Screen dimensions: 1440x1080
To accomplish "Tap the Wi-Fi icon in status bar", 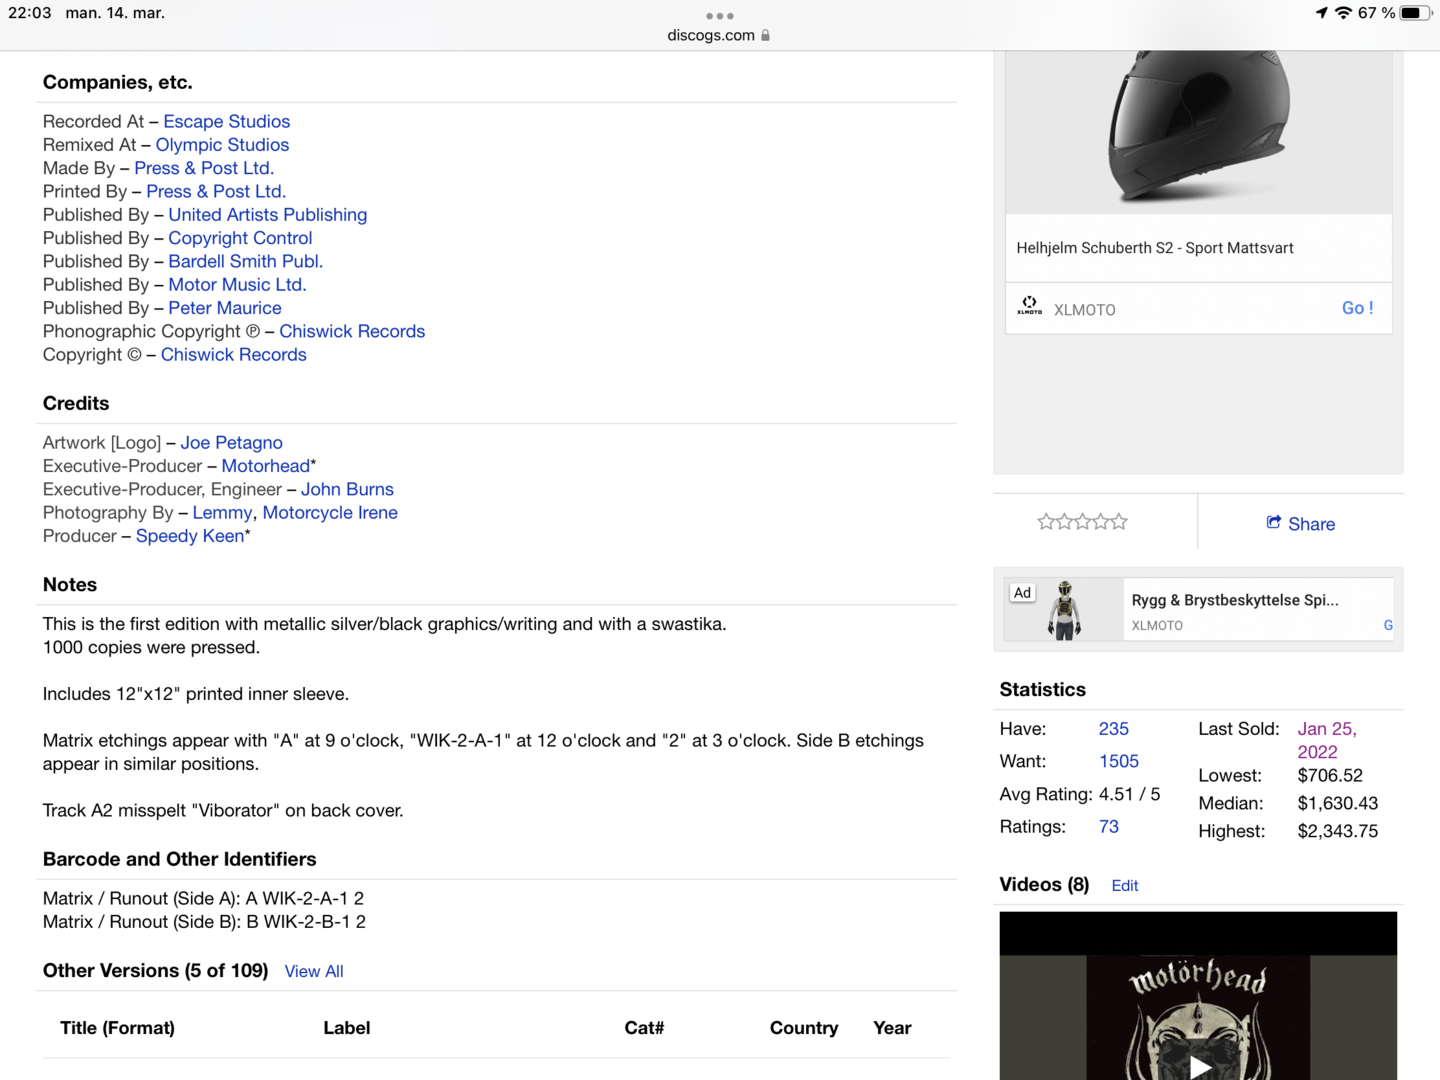I will 1343,13.
